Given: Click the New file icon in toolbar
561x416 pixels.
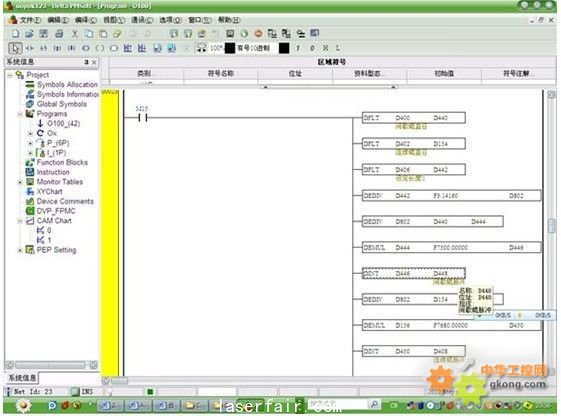Looking at the screenshot, I should (x=15, y=34).
